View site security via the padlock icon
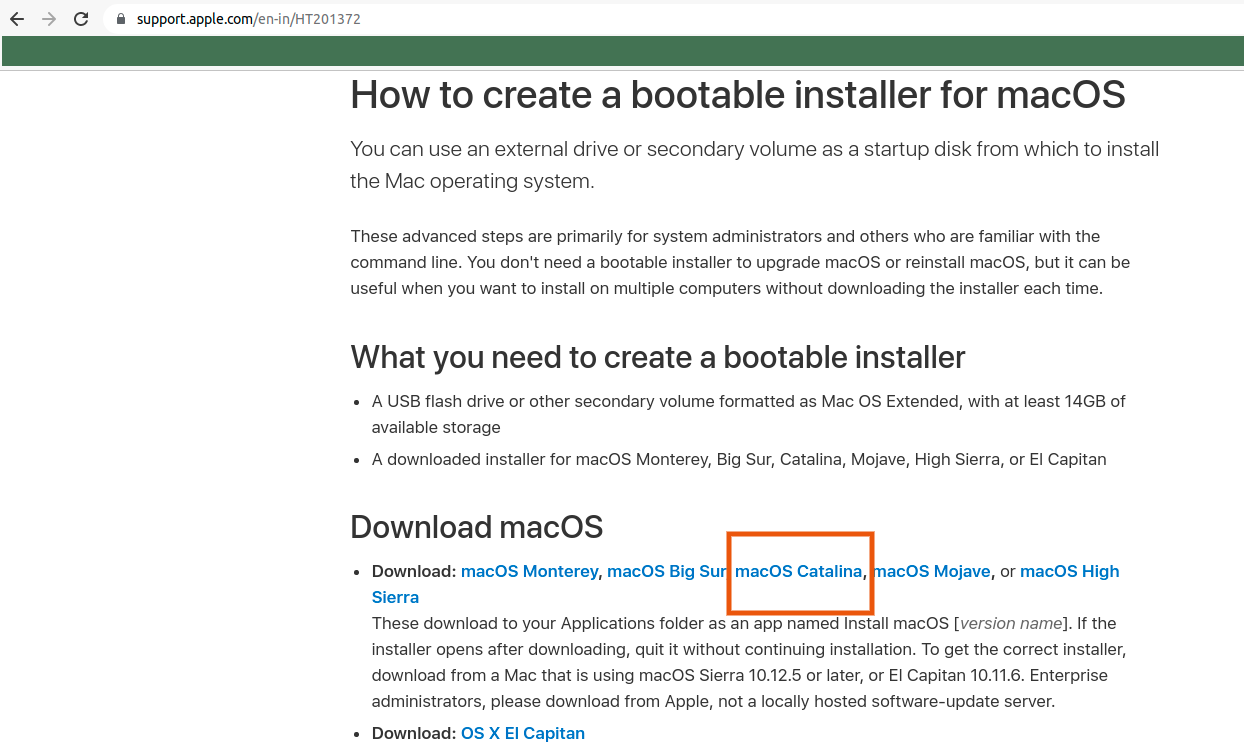 pyautogui.click(x=121, y=19)
